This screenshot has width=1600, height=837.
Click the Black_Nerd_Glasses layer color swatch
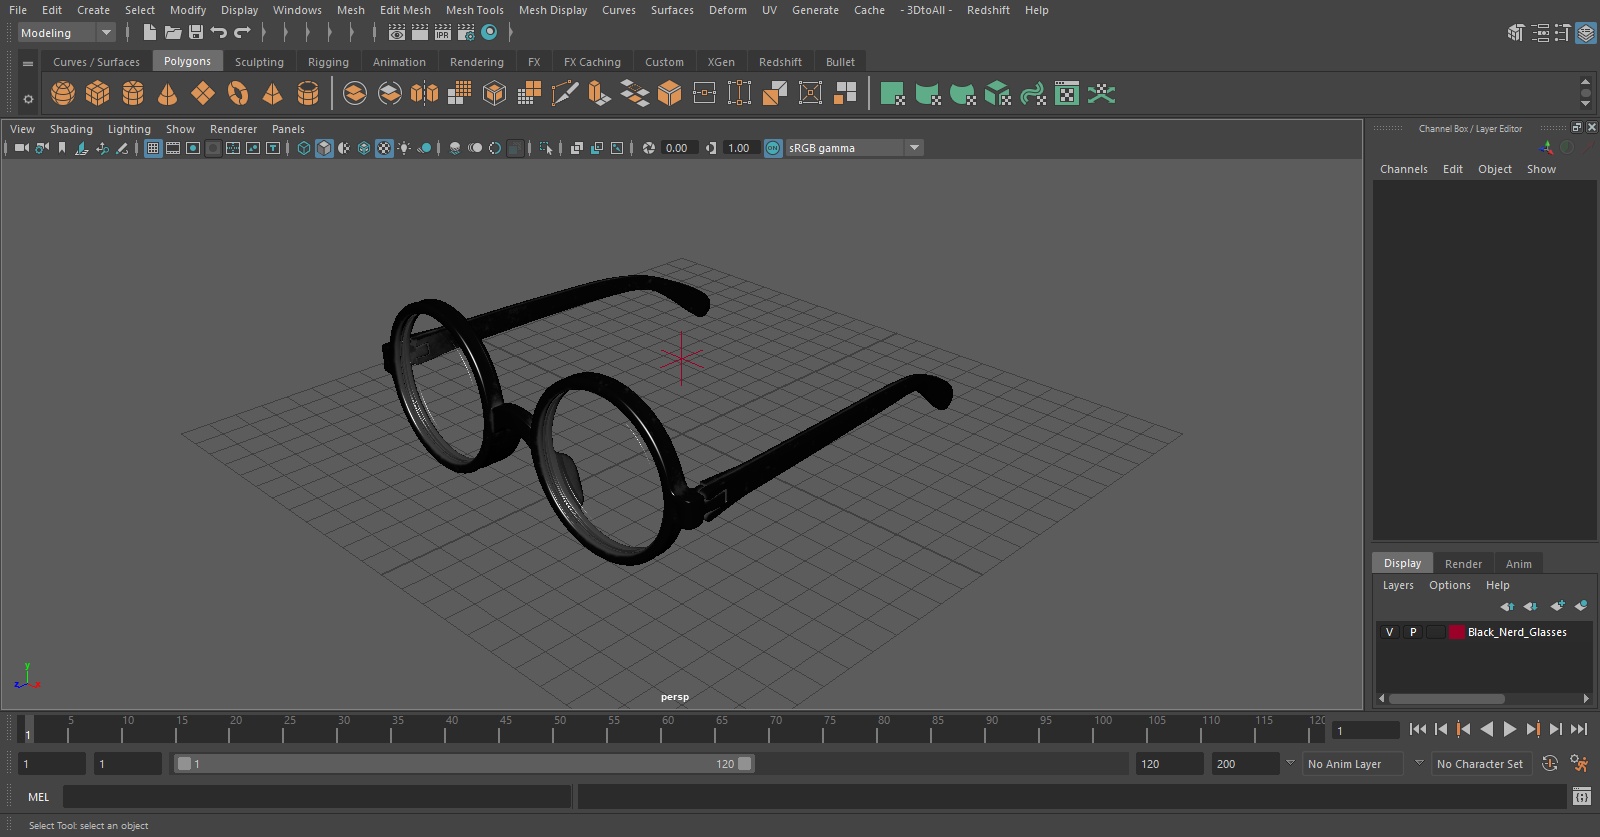[x=1457, y=632]
